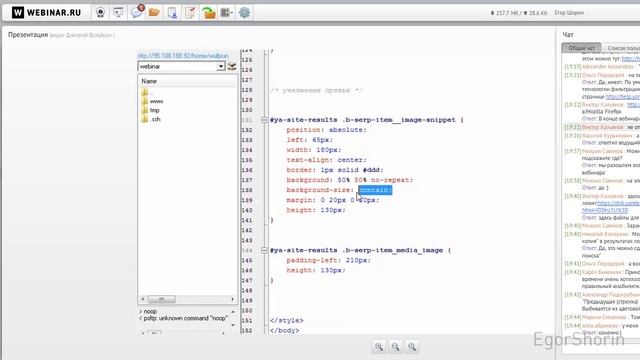Open the orange folder files icon
This screenshot has width=640, height=360.
coord(154,13)
